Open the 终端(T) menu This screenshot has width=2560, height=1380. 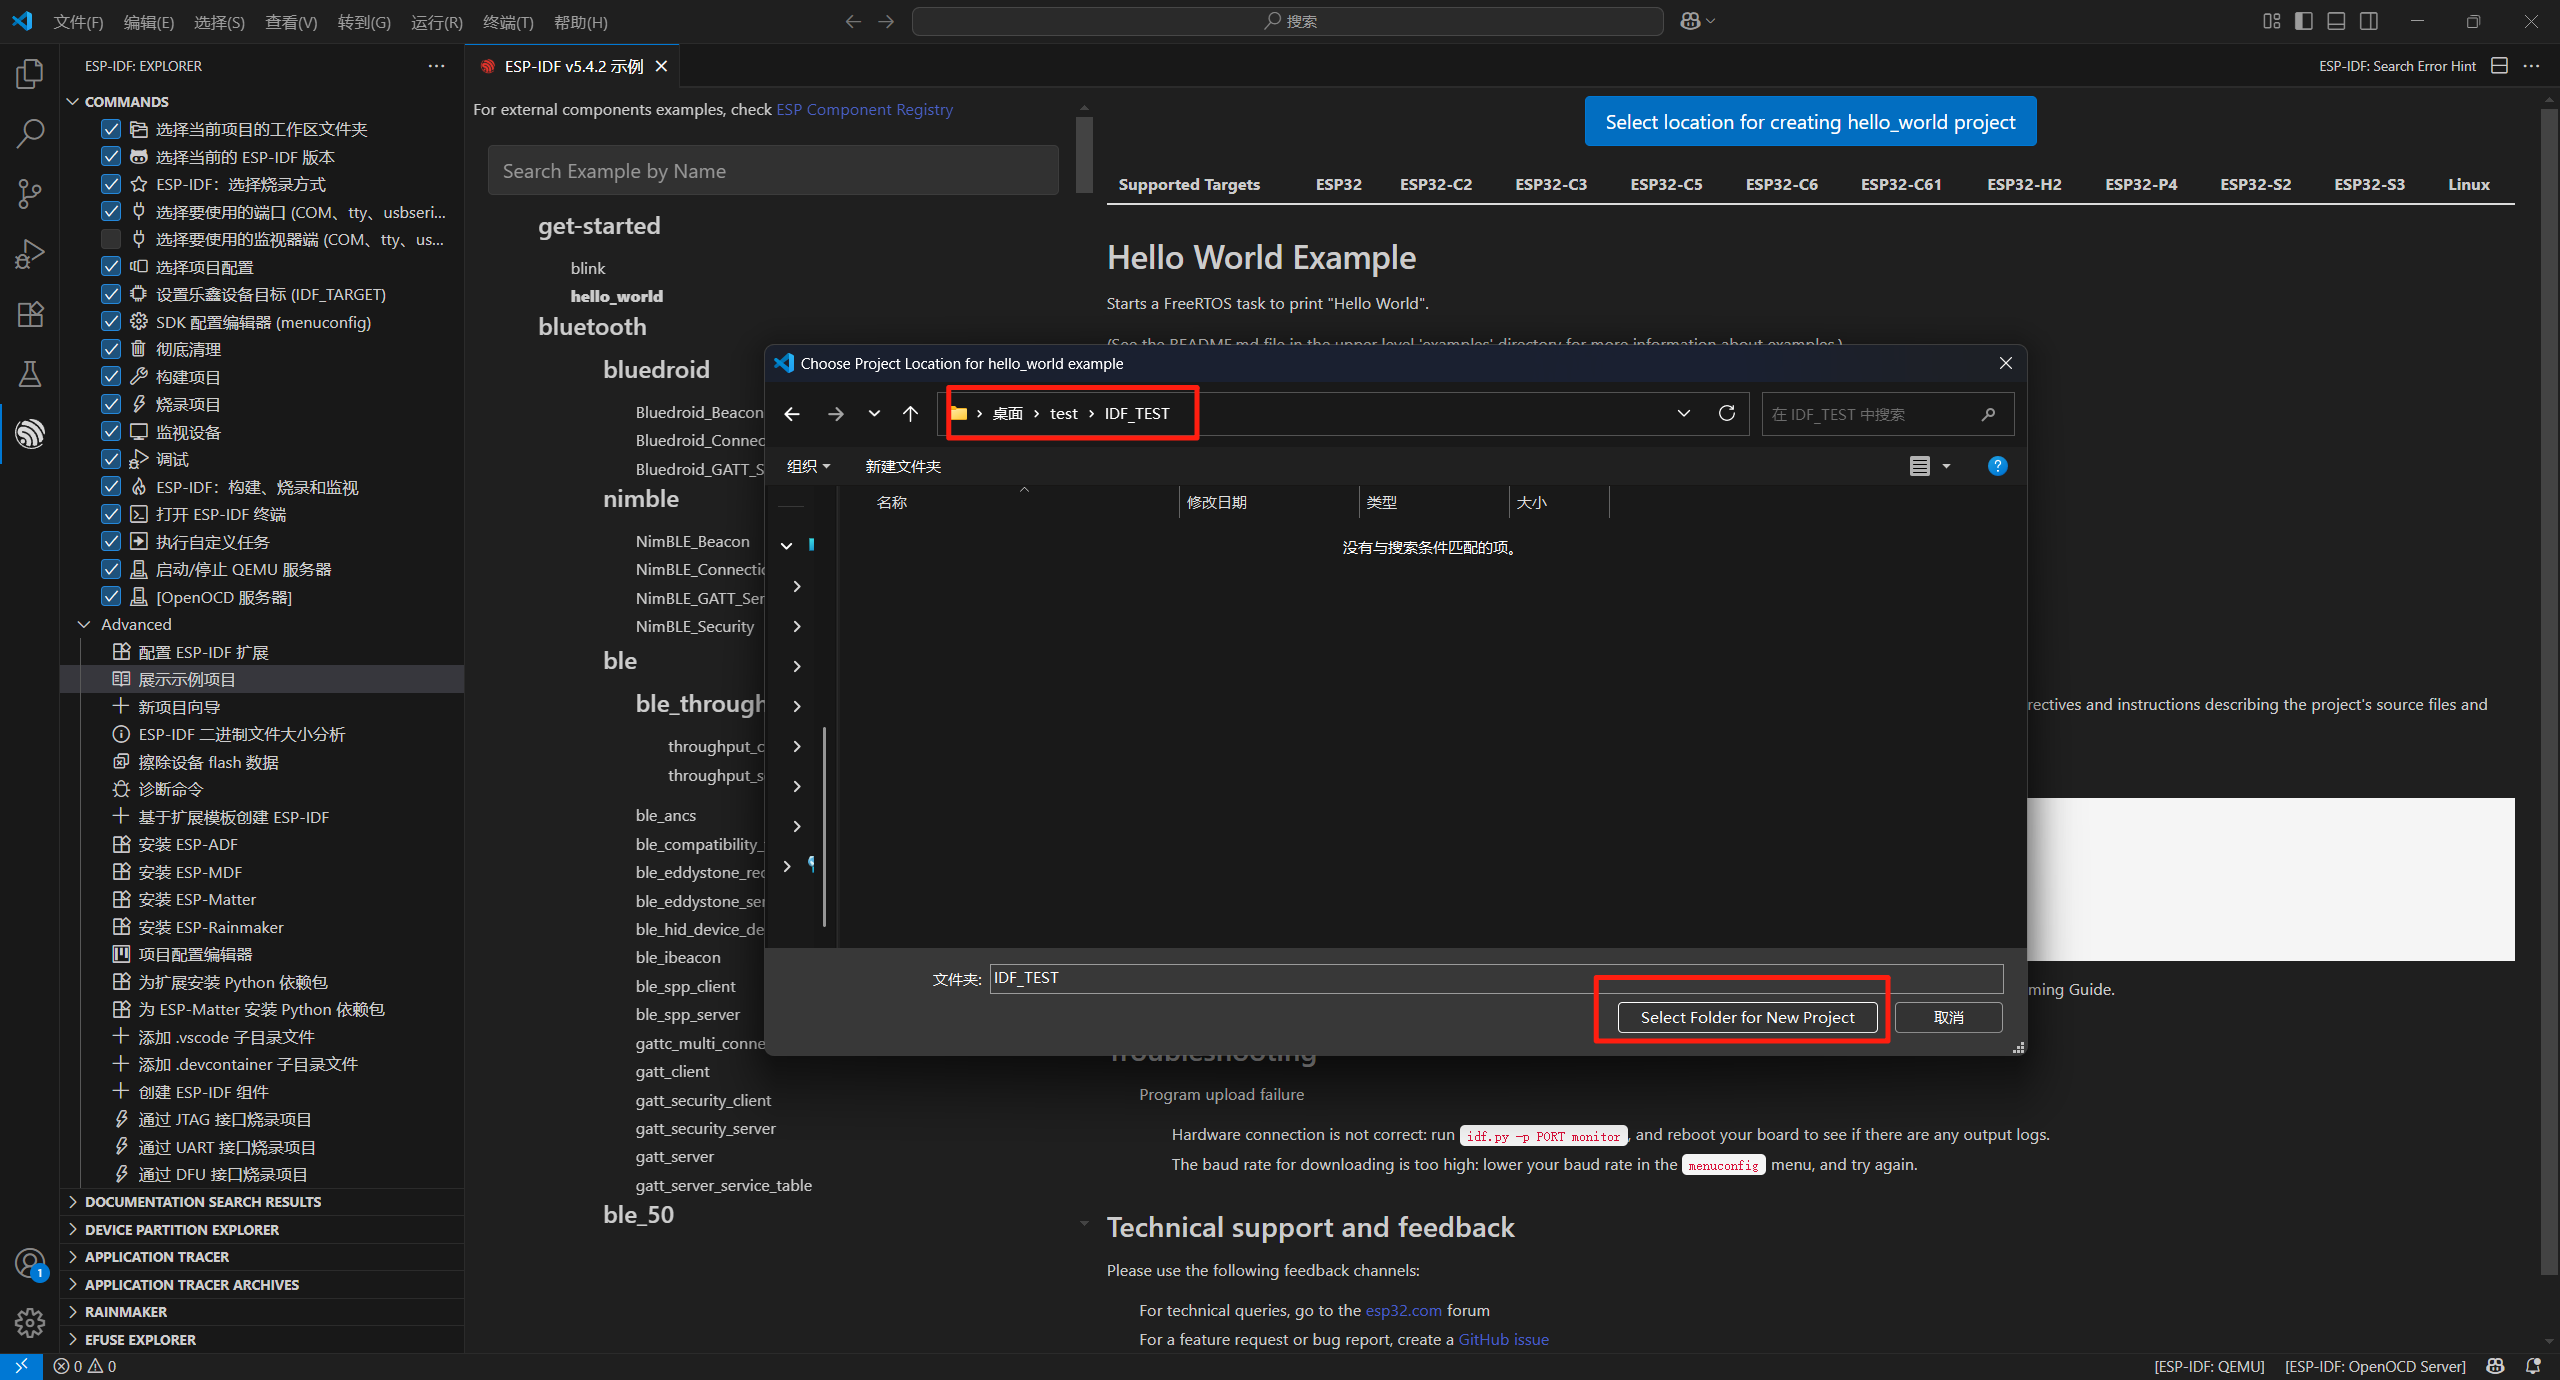pyautogui.click(x=507, y=22)
